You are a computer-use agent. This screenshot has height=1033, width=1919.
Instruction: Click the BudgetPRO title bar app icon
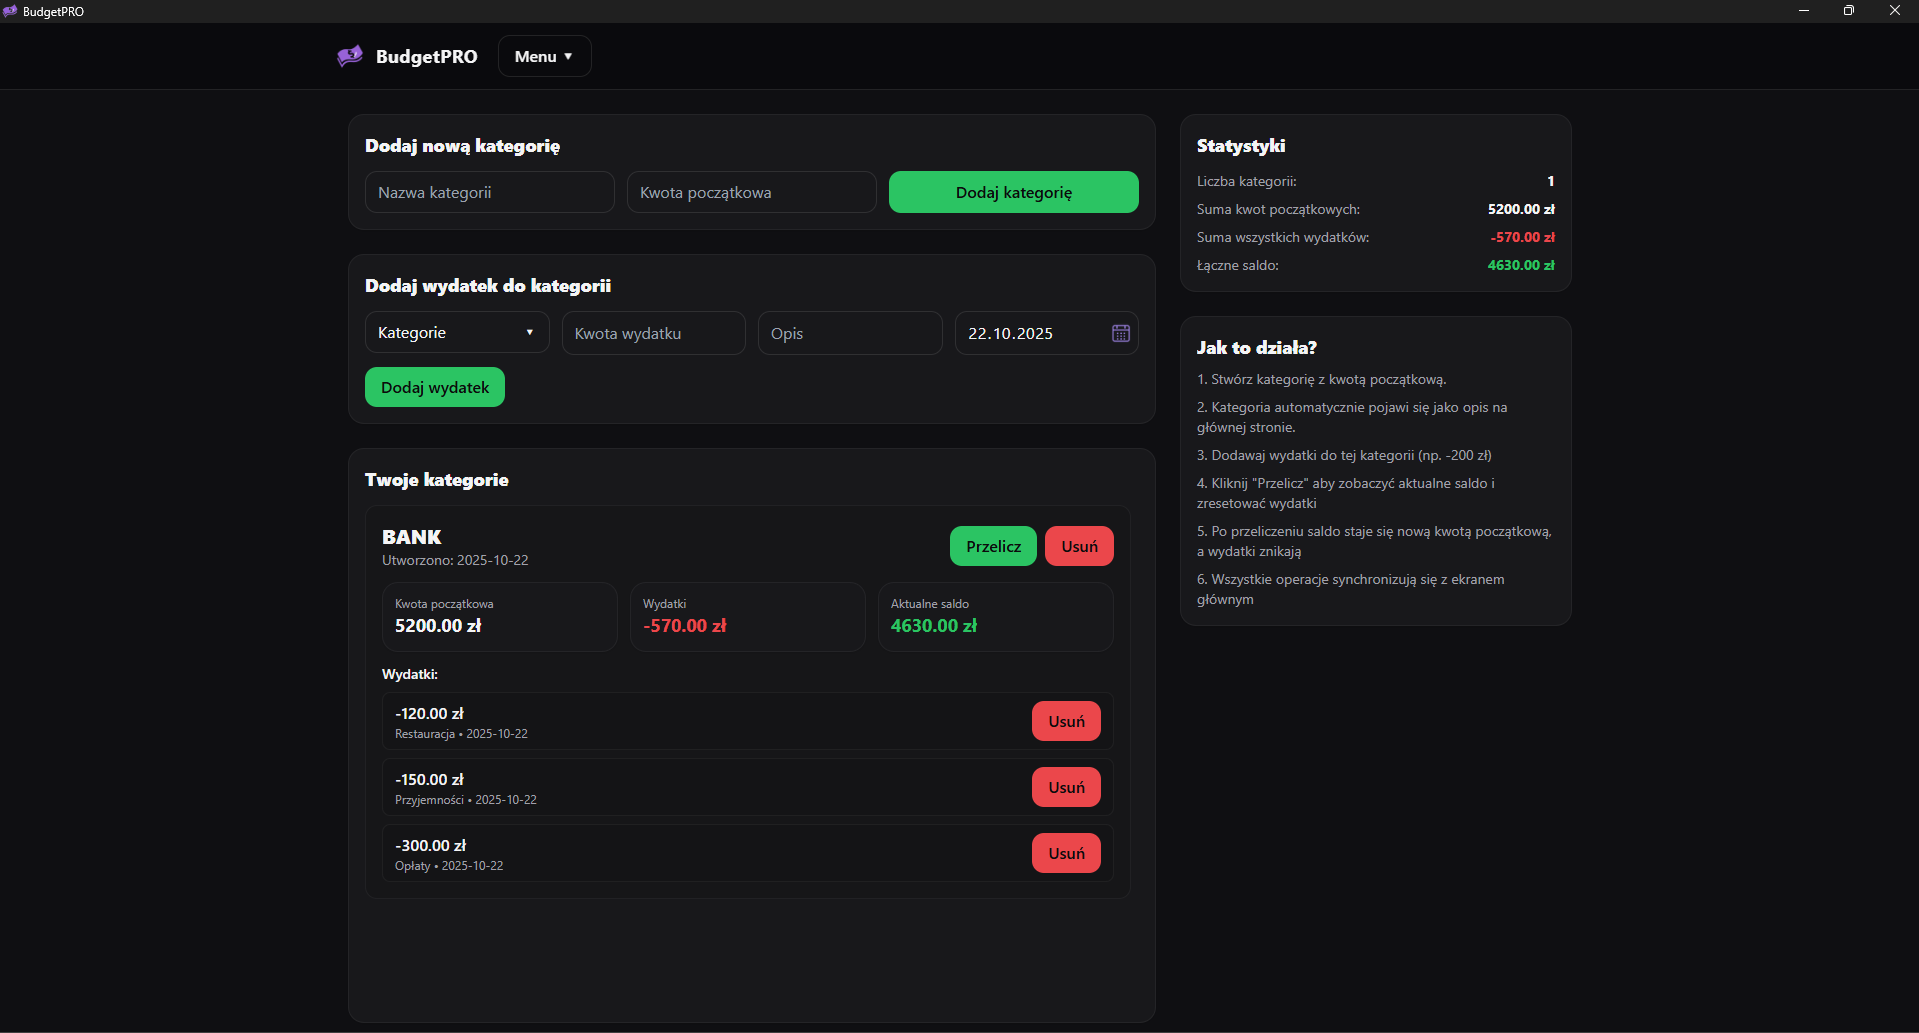pyautogui.click(x=10, y=11)
